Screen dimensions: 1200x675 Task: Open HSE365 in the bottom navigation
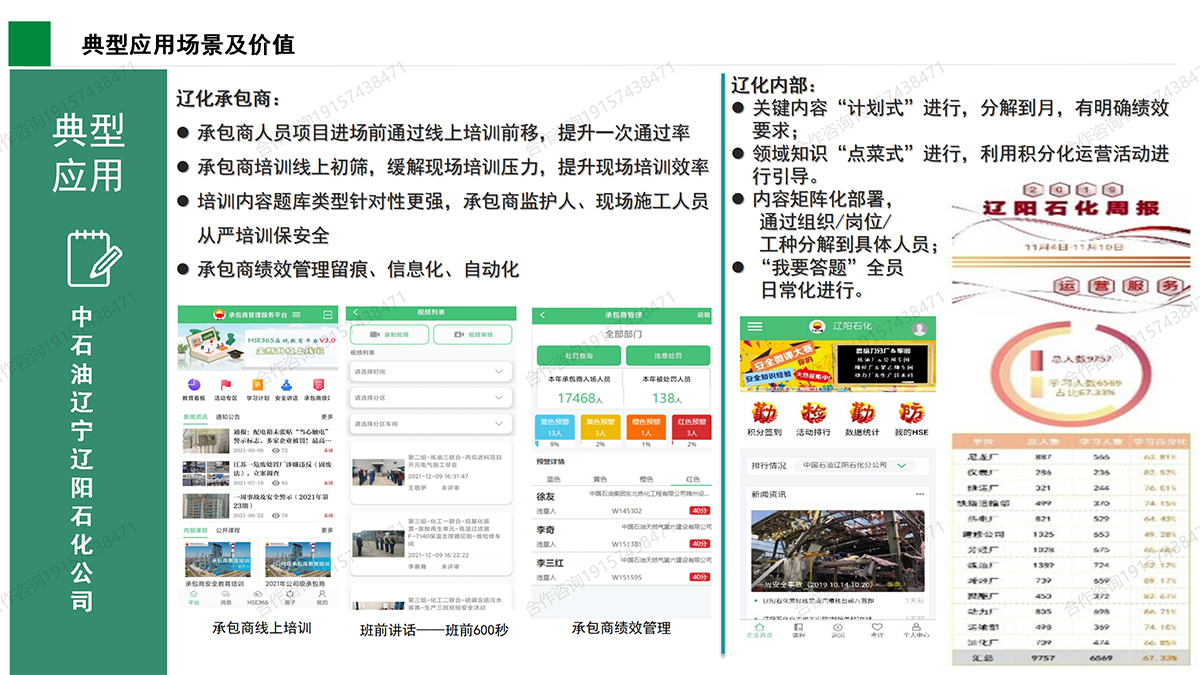click(x=258, y=598)
